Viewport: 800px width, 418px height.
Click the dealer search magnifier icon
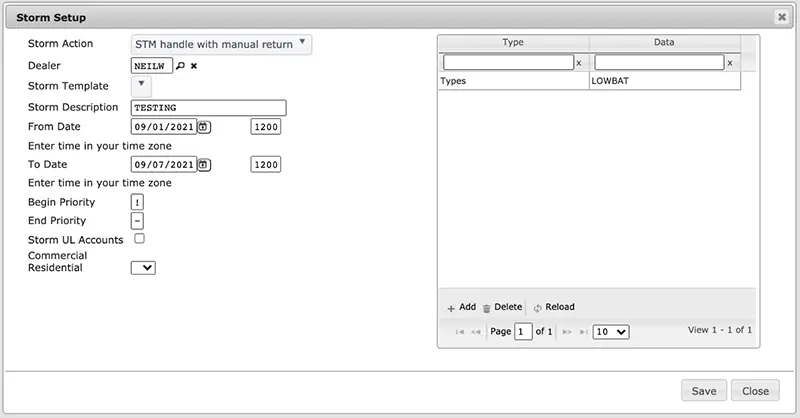point(180,65)
